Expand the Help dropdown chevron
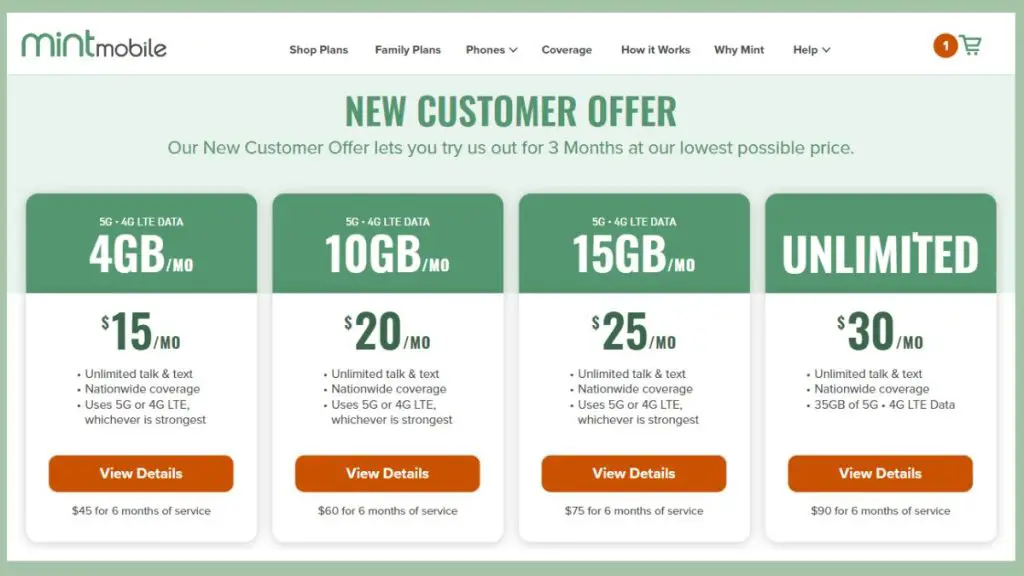The image size is (1024, 576). pyautogui.click(x=826, y=50)
